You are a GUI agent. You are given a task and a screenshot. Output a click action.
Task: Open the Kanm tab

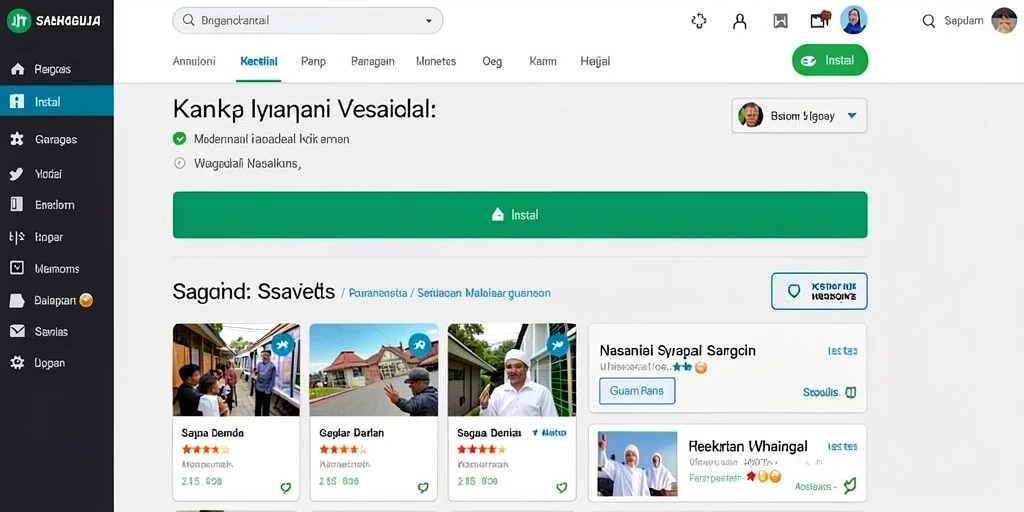[x=543, y=61]
